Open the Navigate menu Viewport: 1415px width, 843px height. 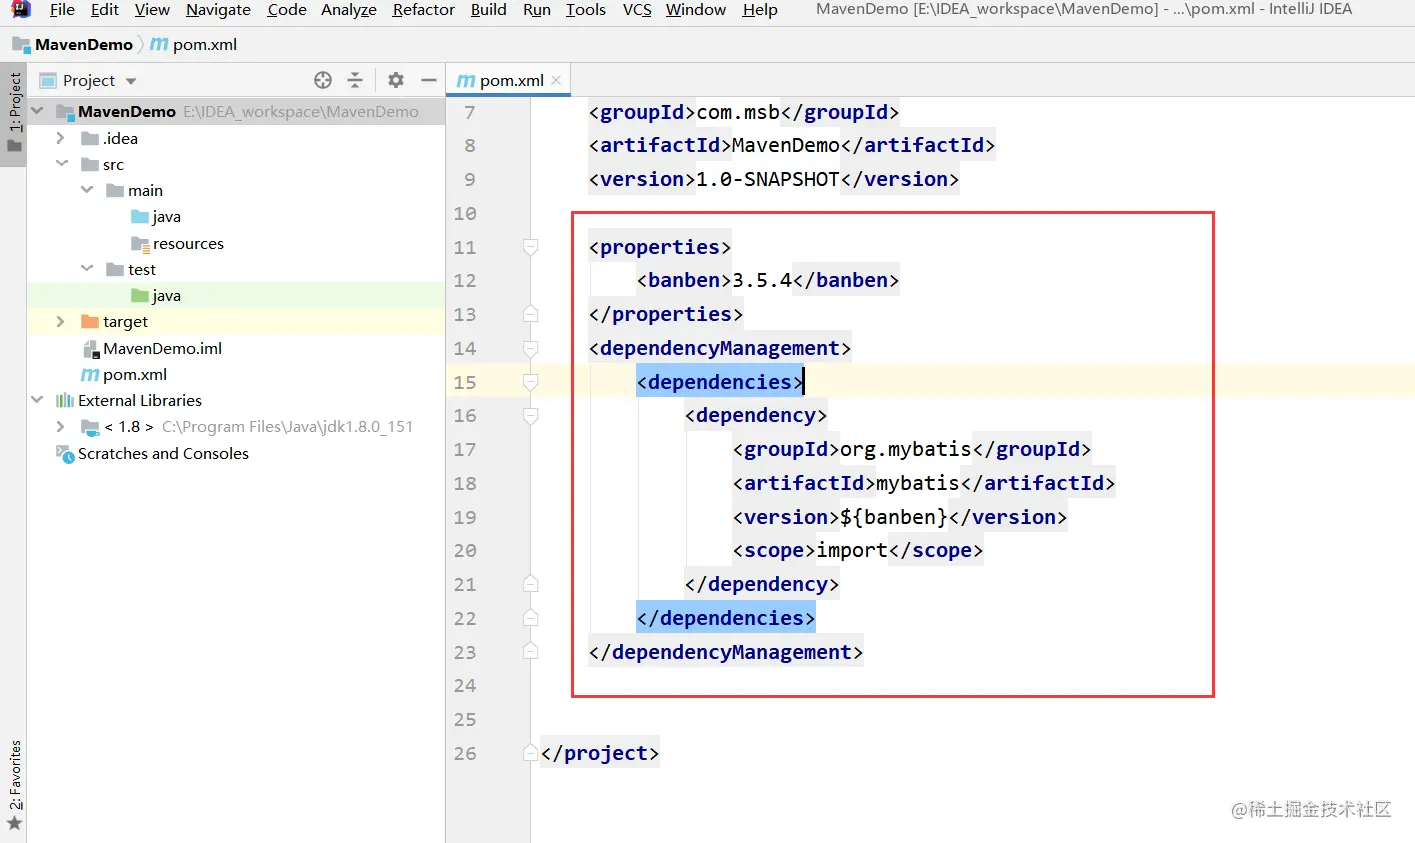(218, 10)
